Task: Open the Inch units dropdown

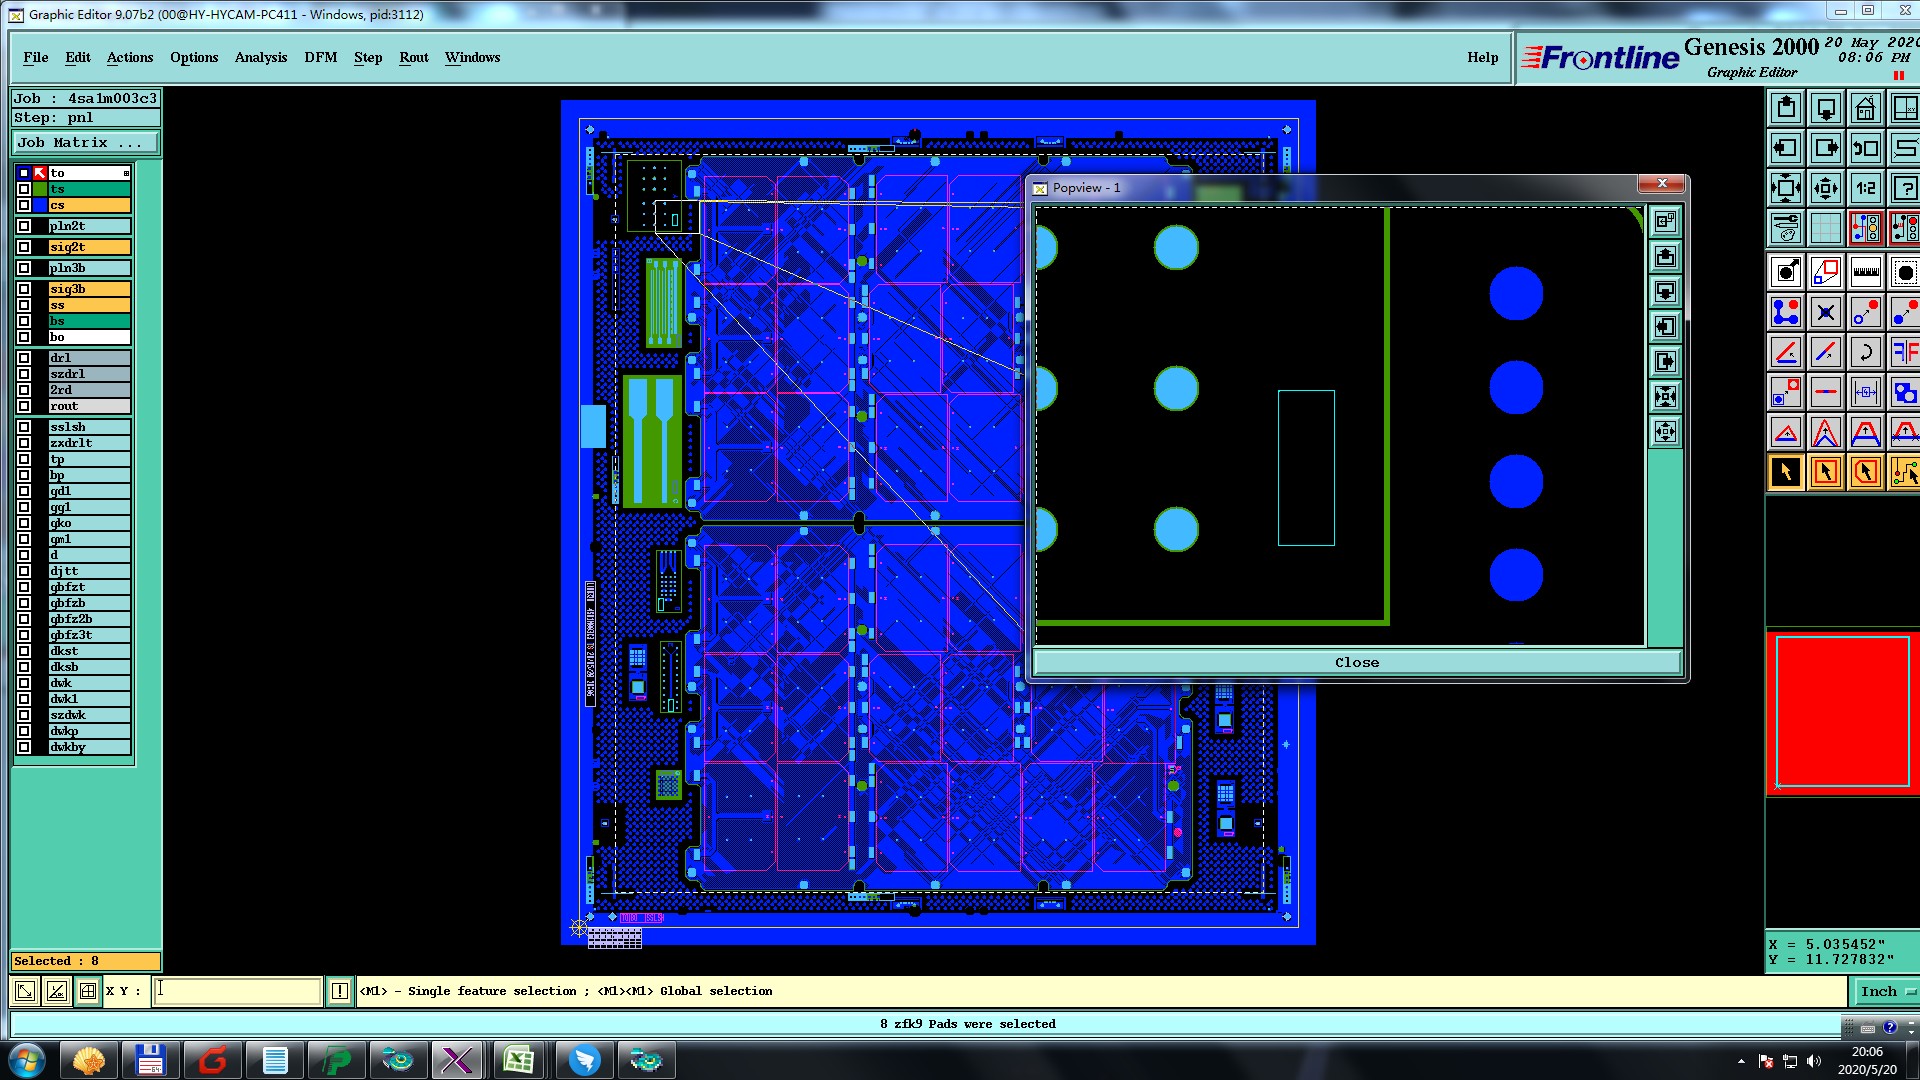Action: pos(1886,991)
